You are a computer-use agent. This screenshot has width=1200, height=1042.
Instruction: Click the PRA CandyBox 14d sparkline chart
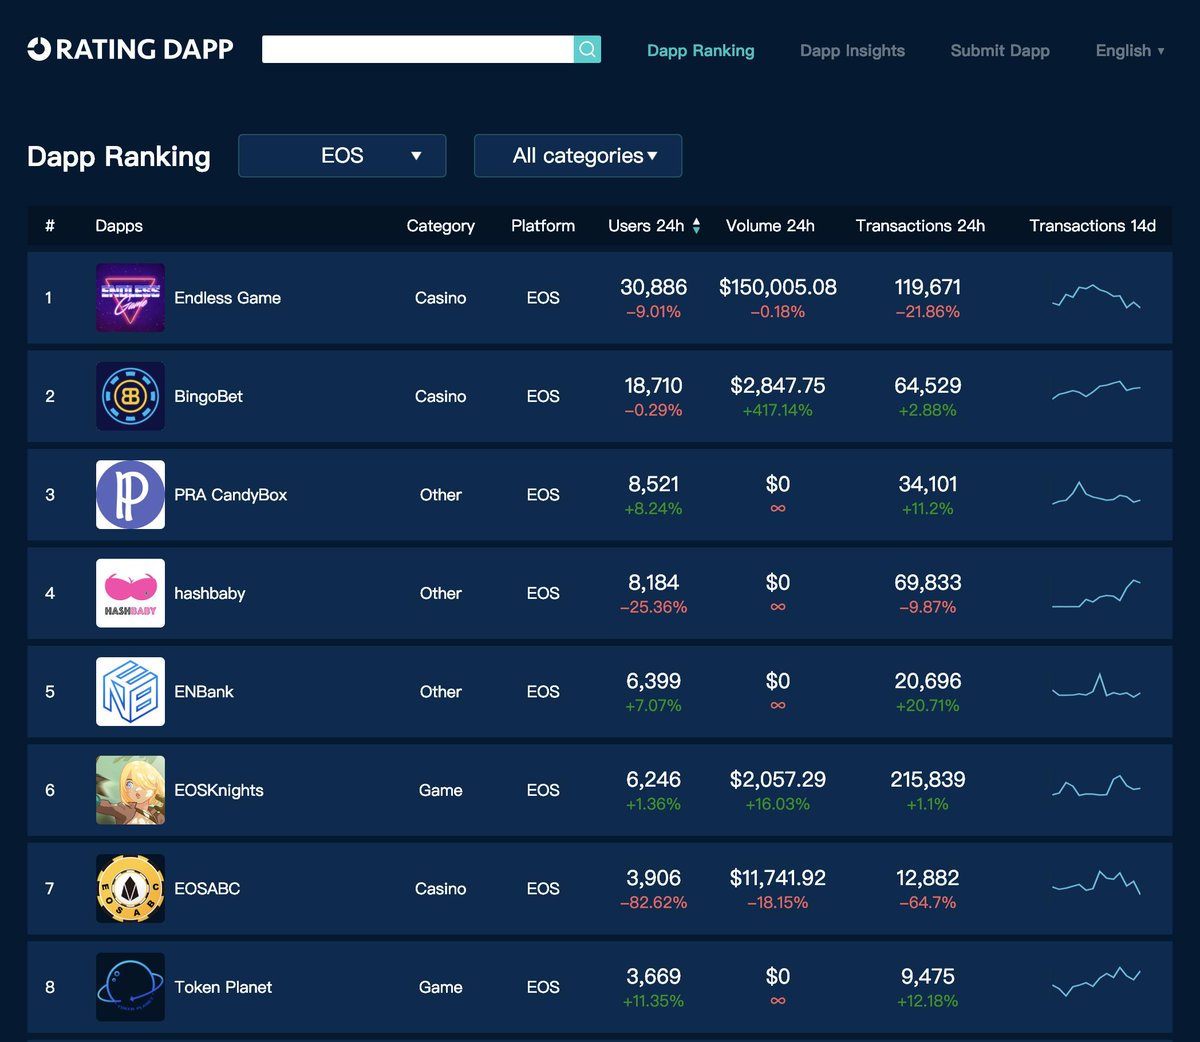pos(1096,493)
